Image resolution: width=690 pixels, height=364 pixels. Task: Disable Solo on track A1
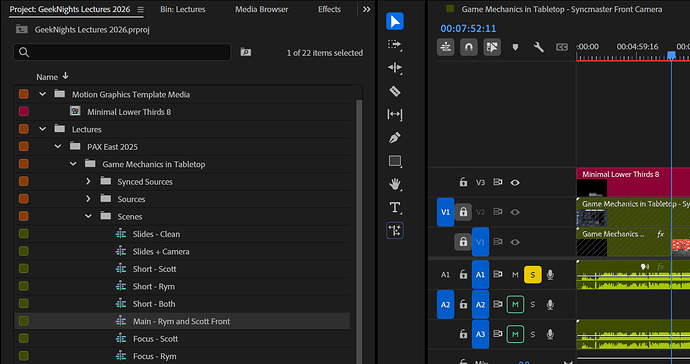click(x=532, y=275)
